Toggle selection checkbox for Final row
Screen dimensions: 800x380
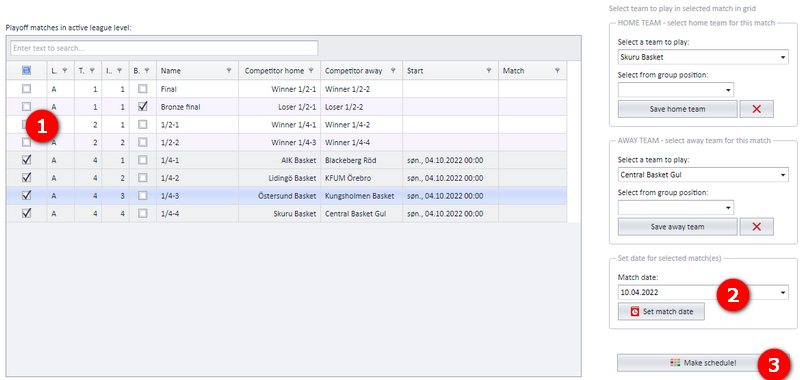pyautogui.click(x=27, y=89)
